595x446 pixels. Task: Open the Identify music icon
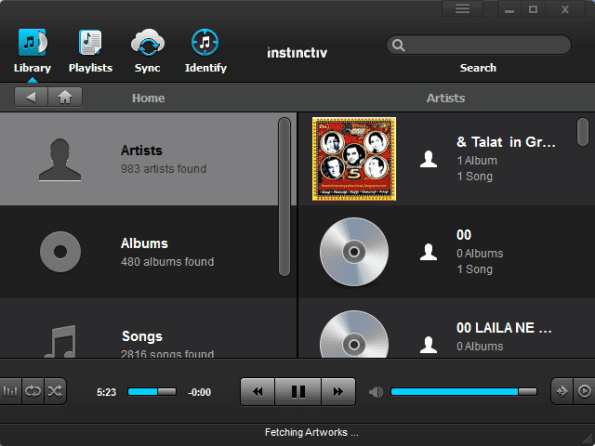(x=205, y=43)
